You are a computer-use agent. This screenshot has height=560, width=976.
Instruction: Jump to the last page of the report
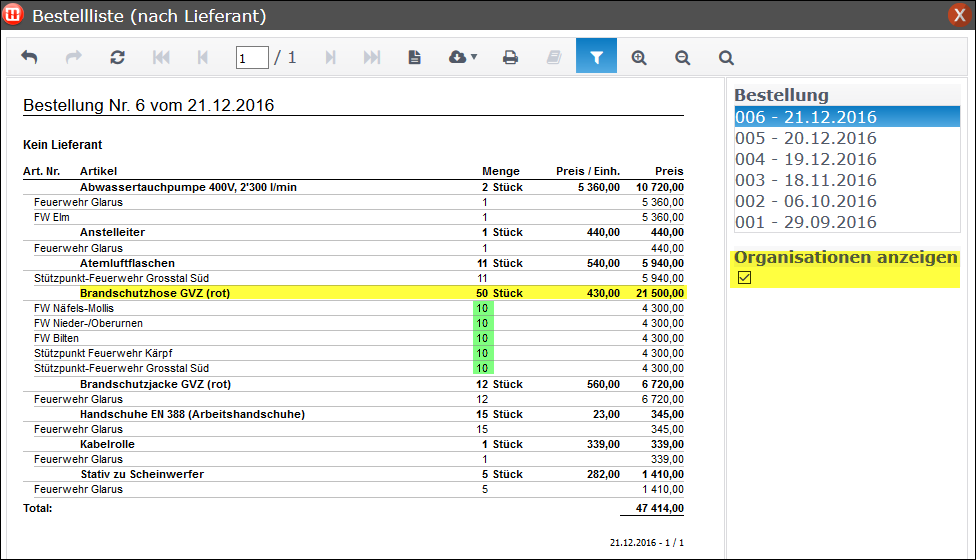371,58
